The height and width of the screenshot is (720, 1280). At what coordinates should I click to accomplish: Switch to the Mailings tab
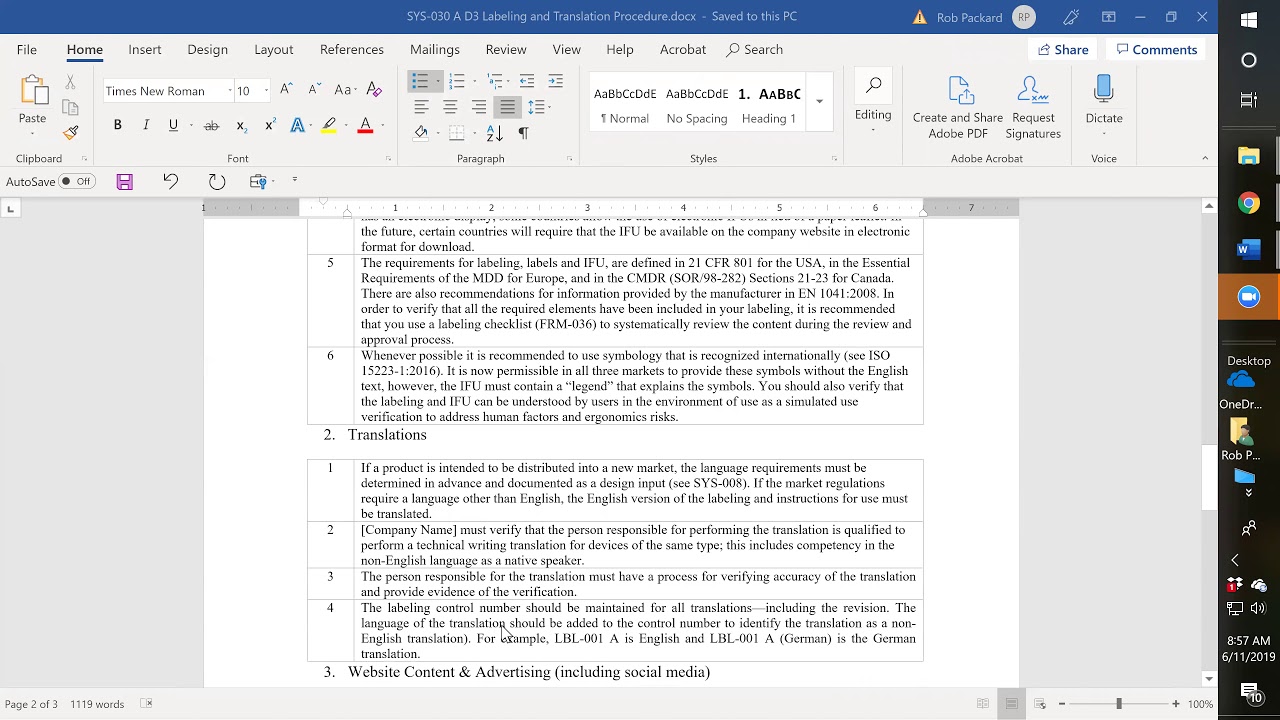(x=435, y=49)
